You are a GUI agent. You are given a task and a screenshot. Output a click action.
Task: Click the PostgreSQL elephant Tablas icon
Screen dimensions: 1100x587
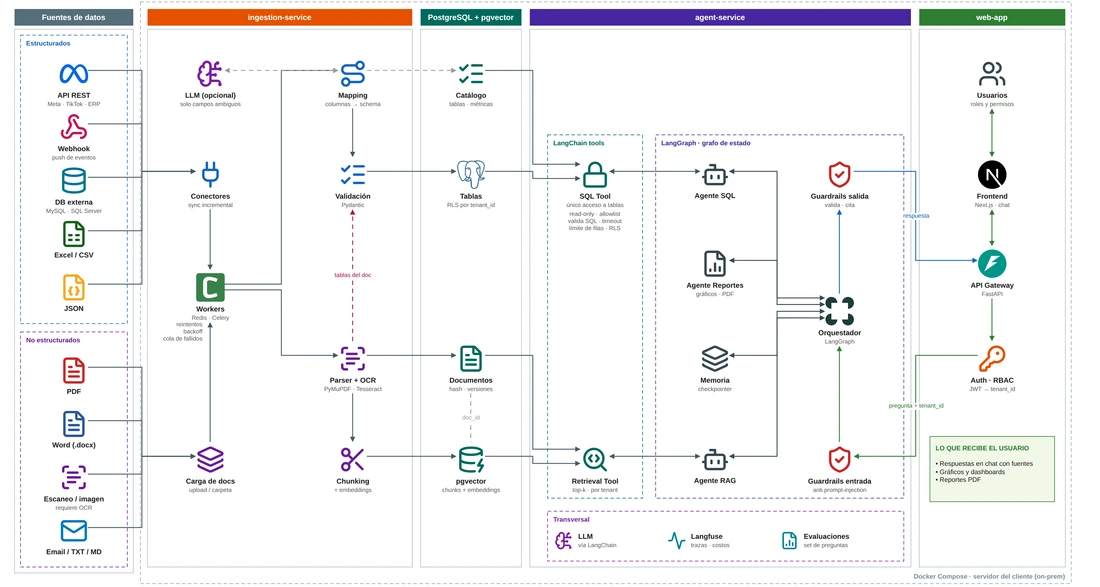[471, 174]
